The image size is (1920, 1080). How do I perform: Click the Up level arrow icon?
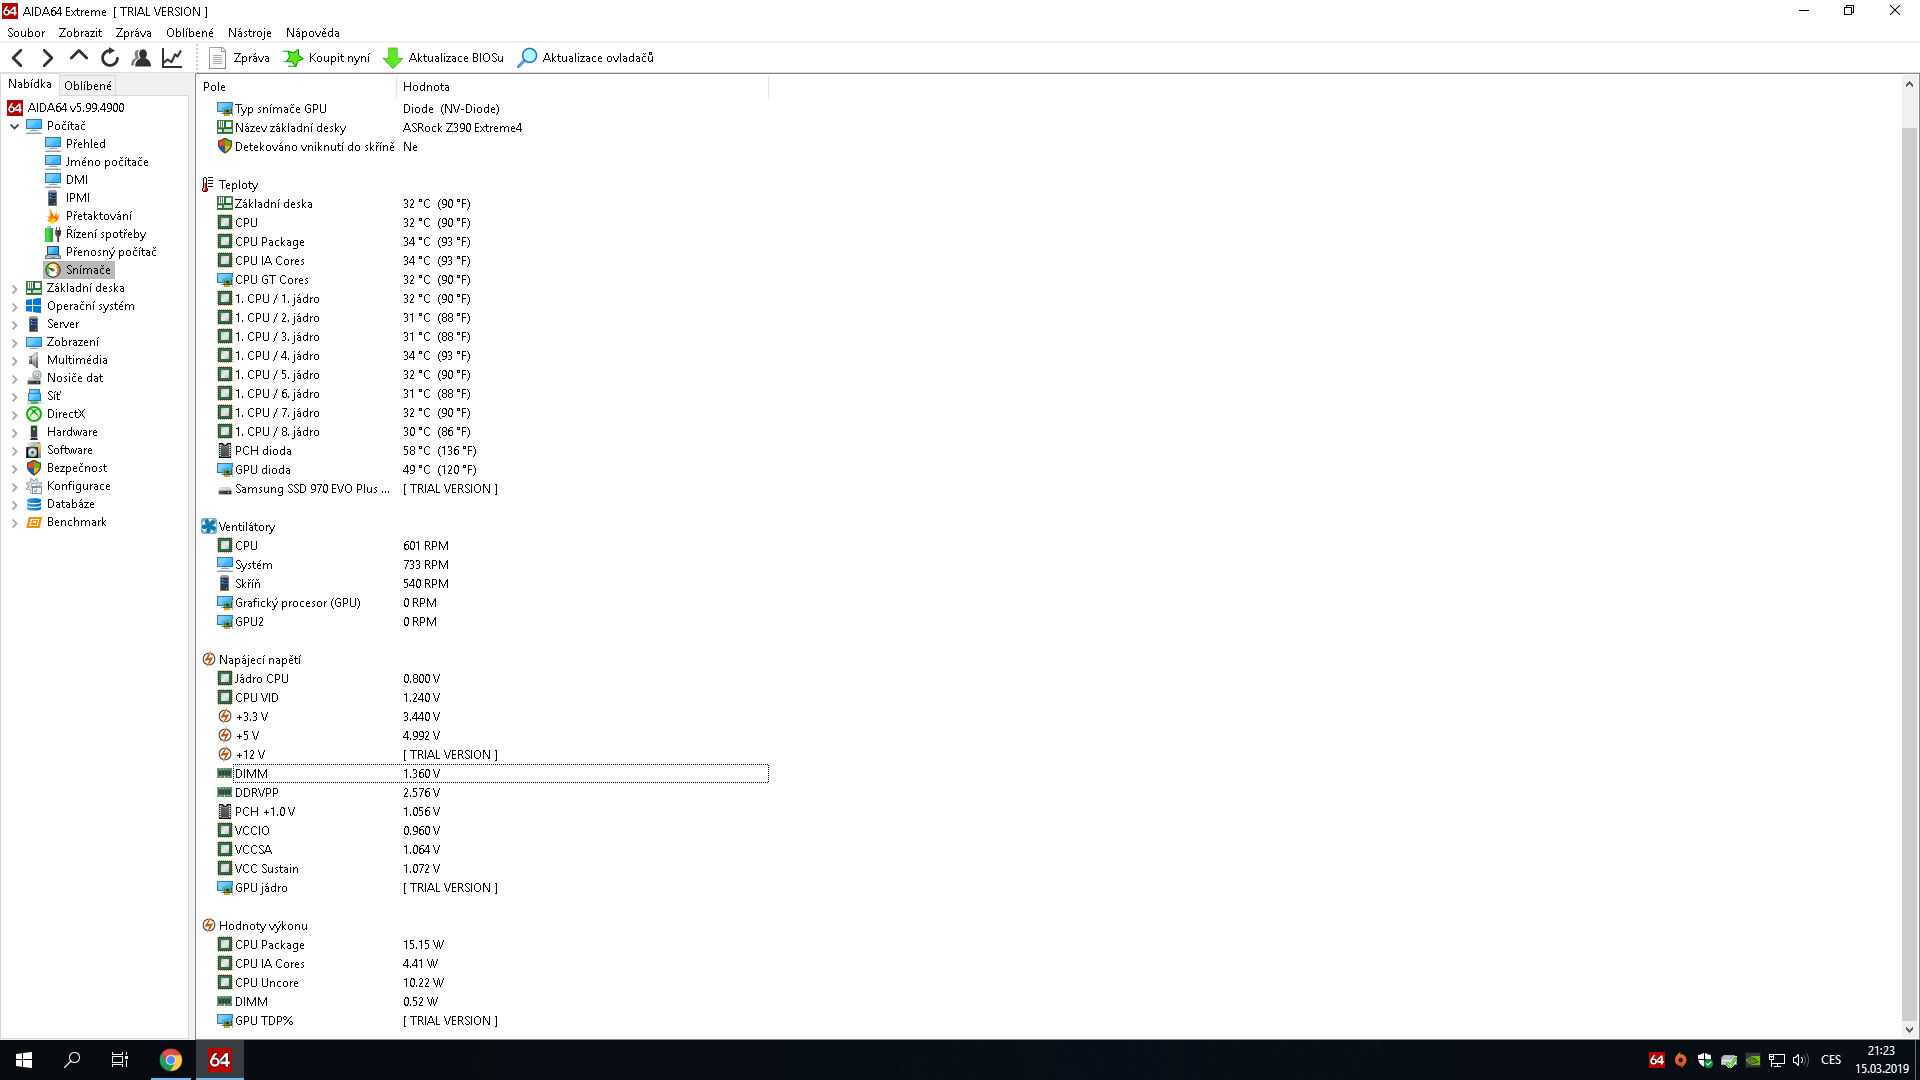[78, 57]
